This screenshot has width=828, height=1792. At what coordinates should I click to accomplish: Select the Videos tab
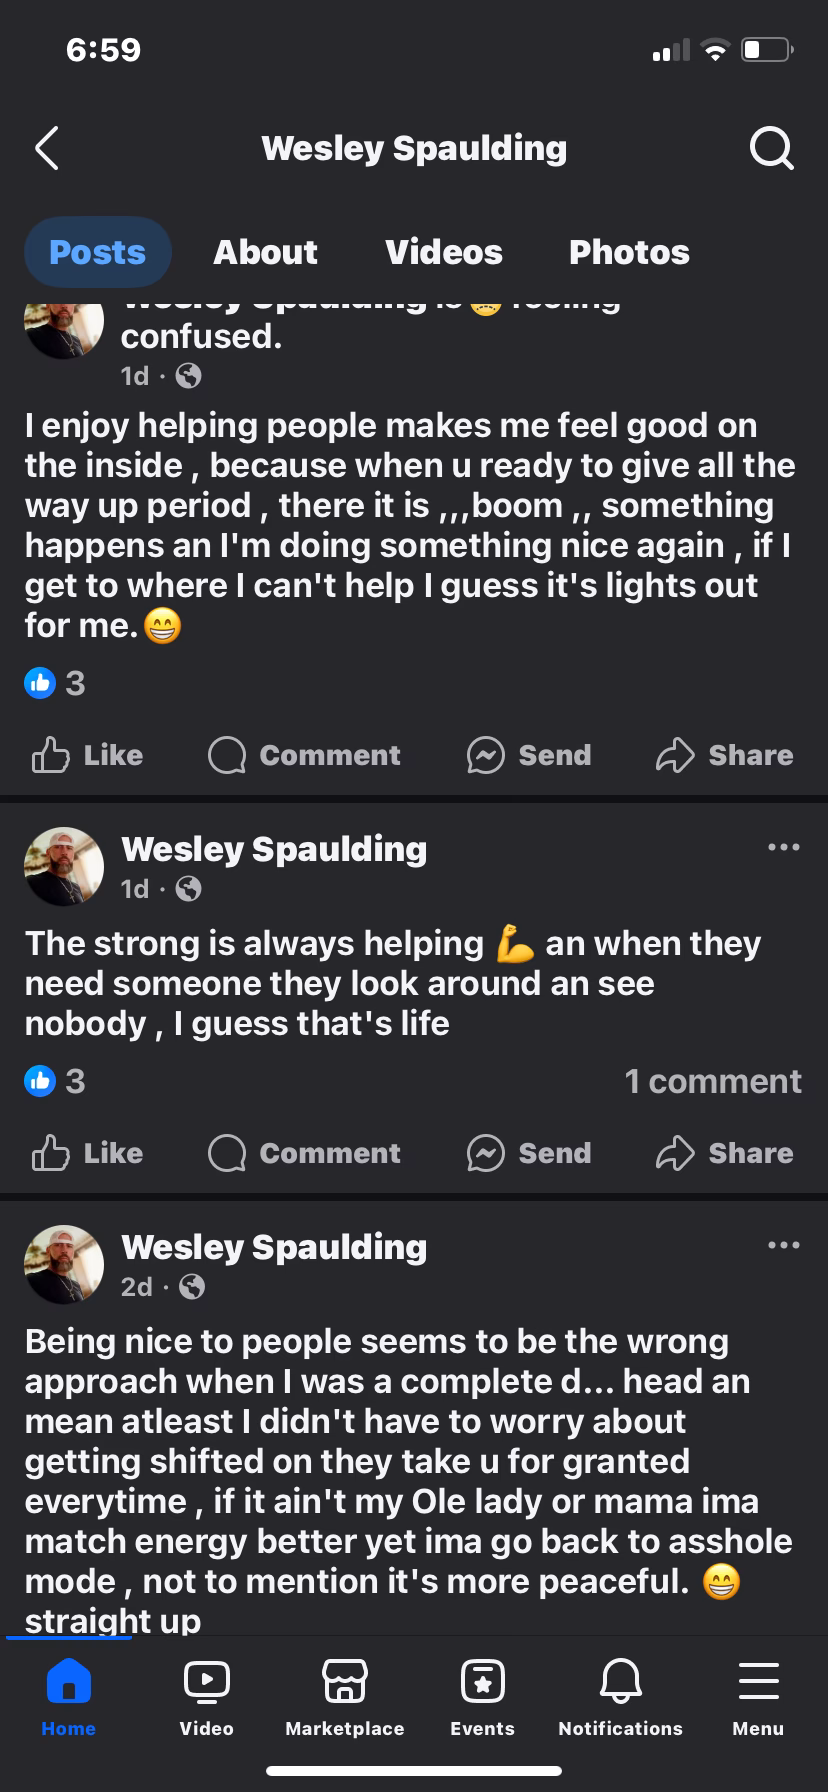tap(444, 252)
